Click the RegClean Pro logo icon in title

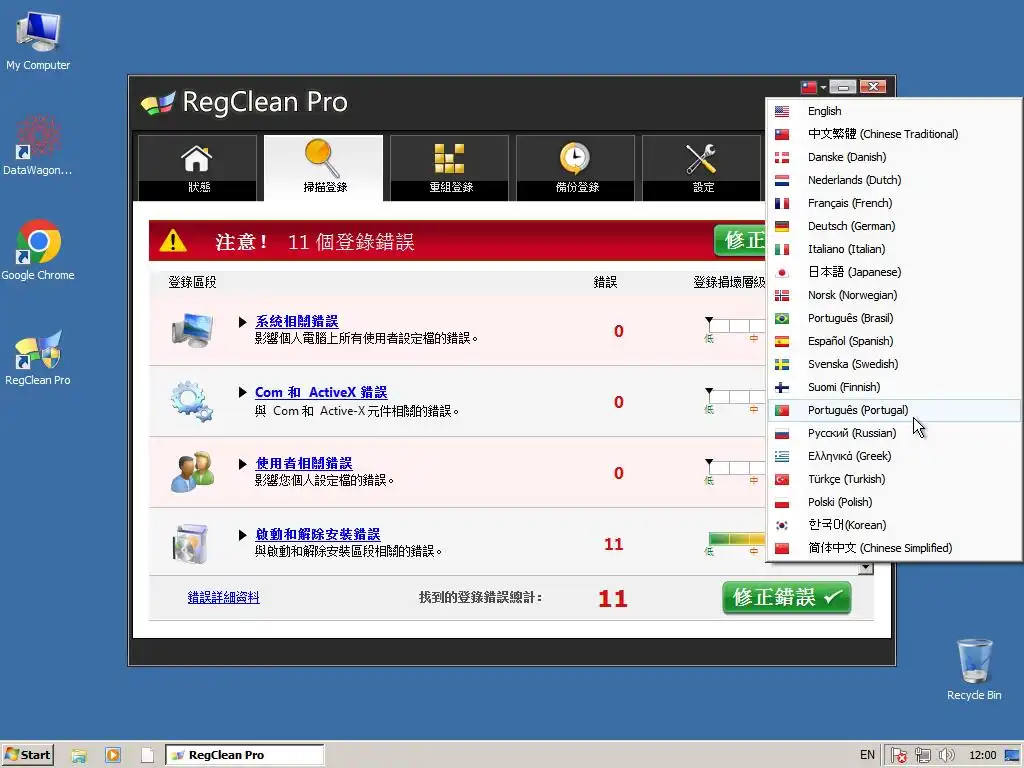[157, 103]
